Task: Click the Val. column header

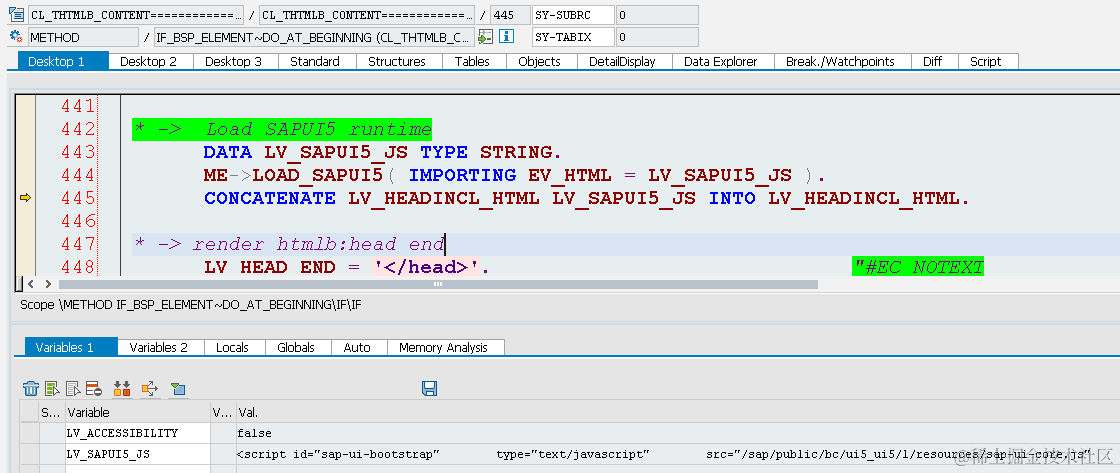Action: pyautogui.click(x=678, y=412)
